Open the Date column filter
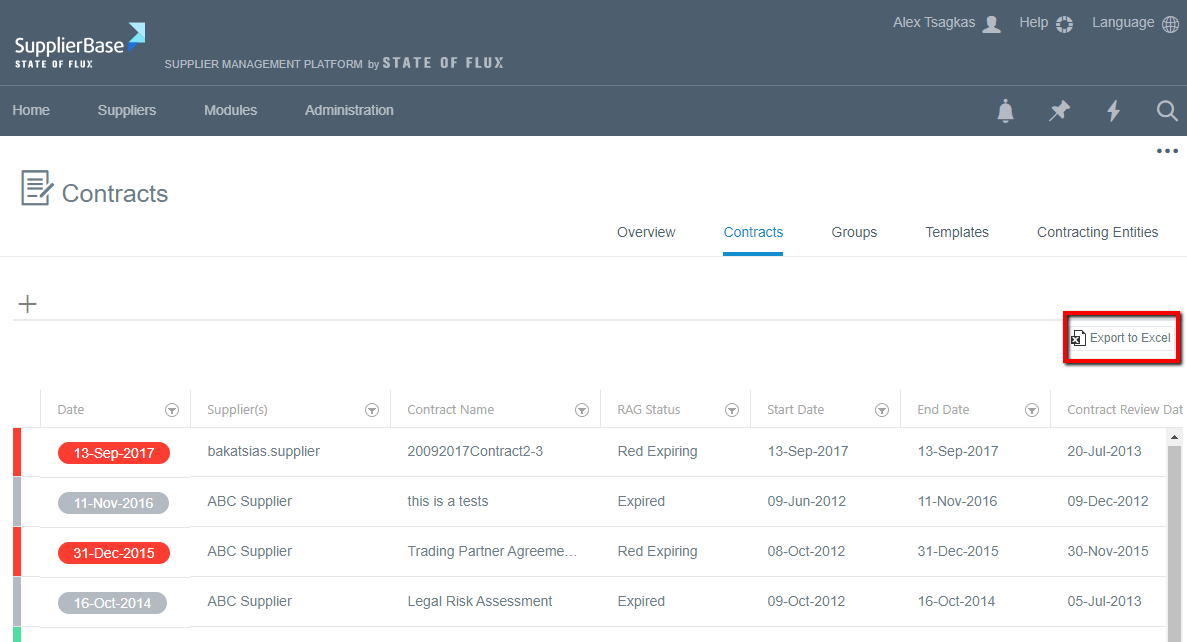1187x642 pixels. [x=172, y=410]
